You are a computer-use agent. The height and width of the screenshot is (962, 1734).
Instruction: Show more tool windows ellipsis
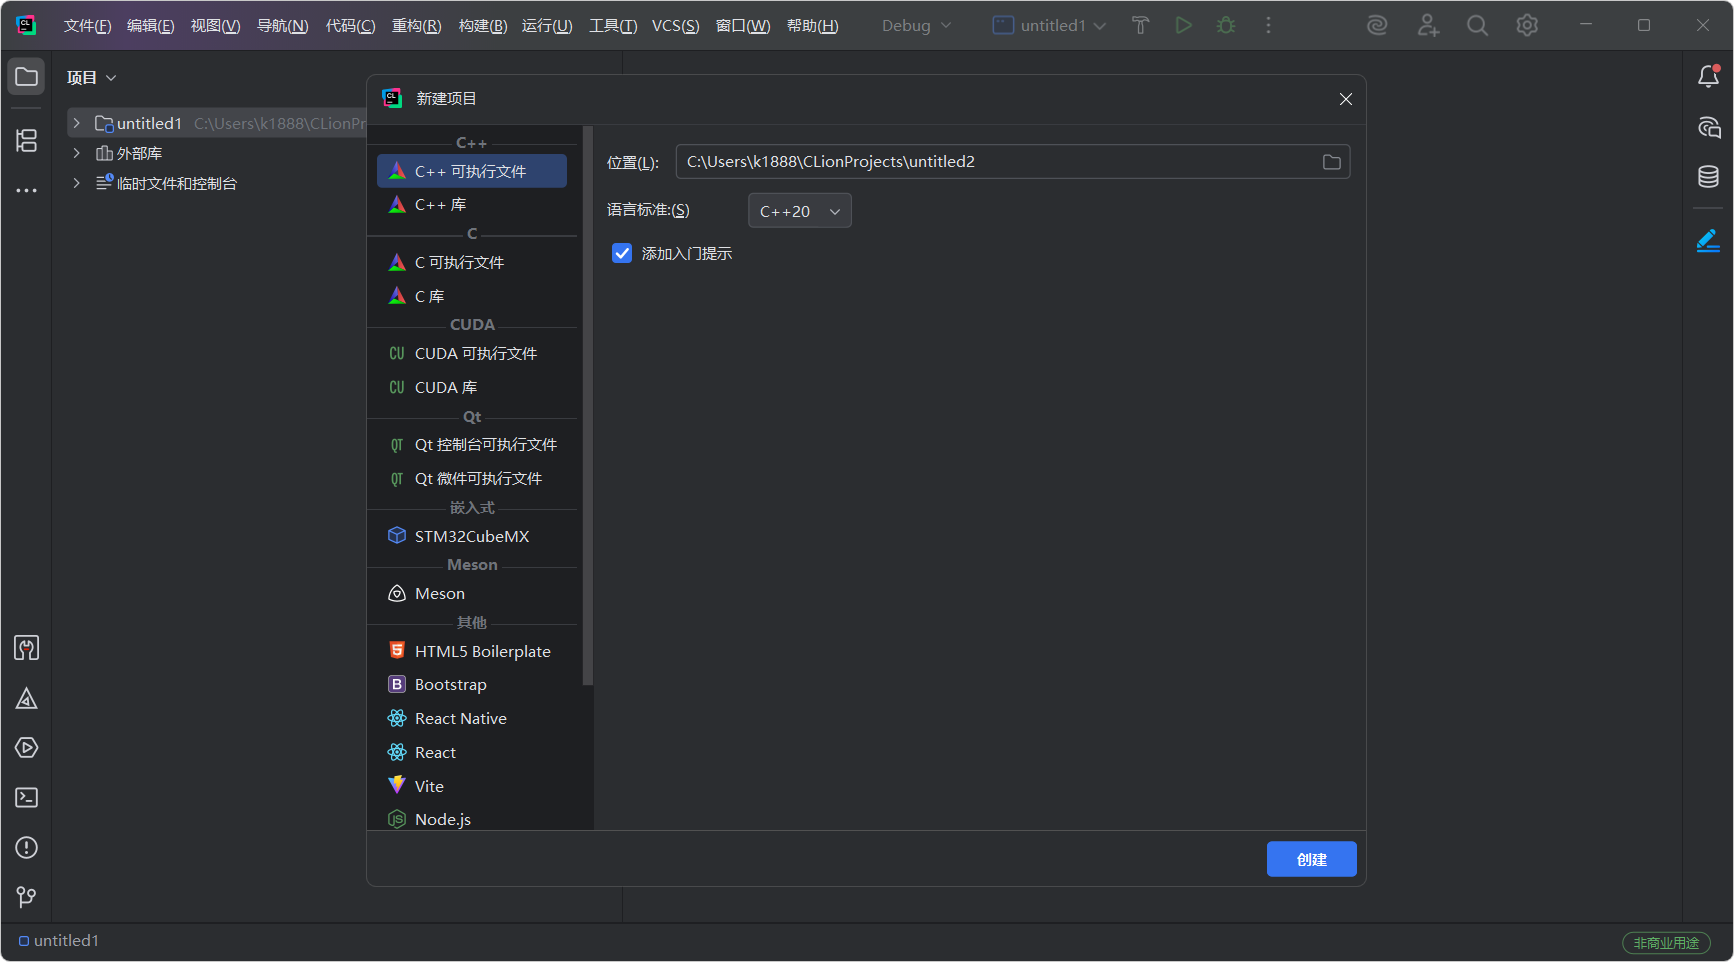(x=26, y=190)
